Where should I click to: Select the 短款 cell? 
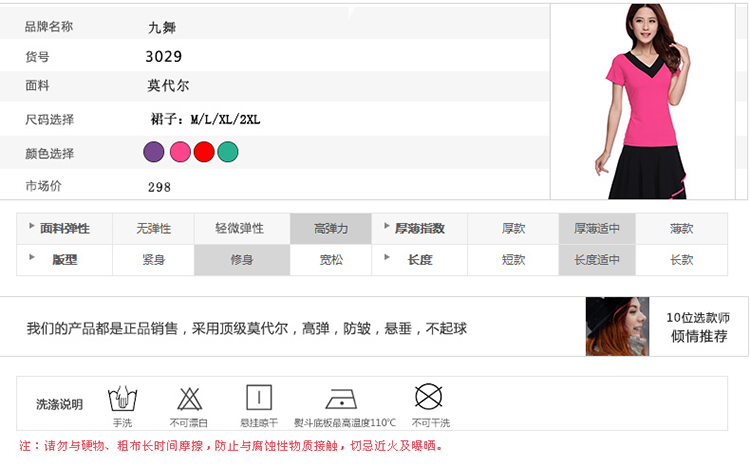[x=513, y=260]
